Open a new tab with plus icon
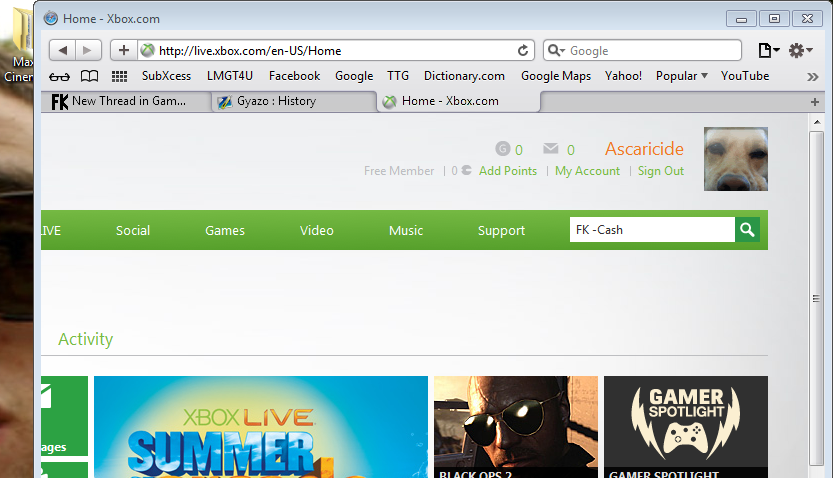The height and width of the screenshot is (478, 833). click(814, 102)
